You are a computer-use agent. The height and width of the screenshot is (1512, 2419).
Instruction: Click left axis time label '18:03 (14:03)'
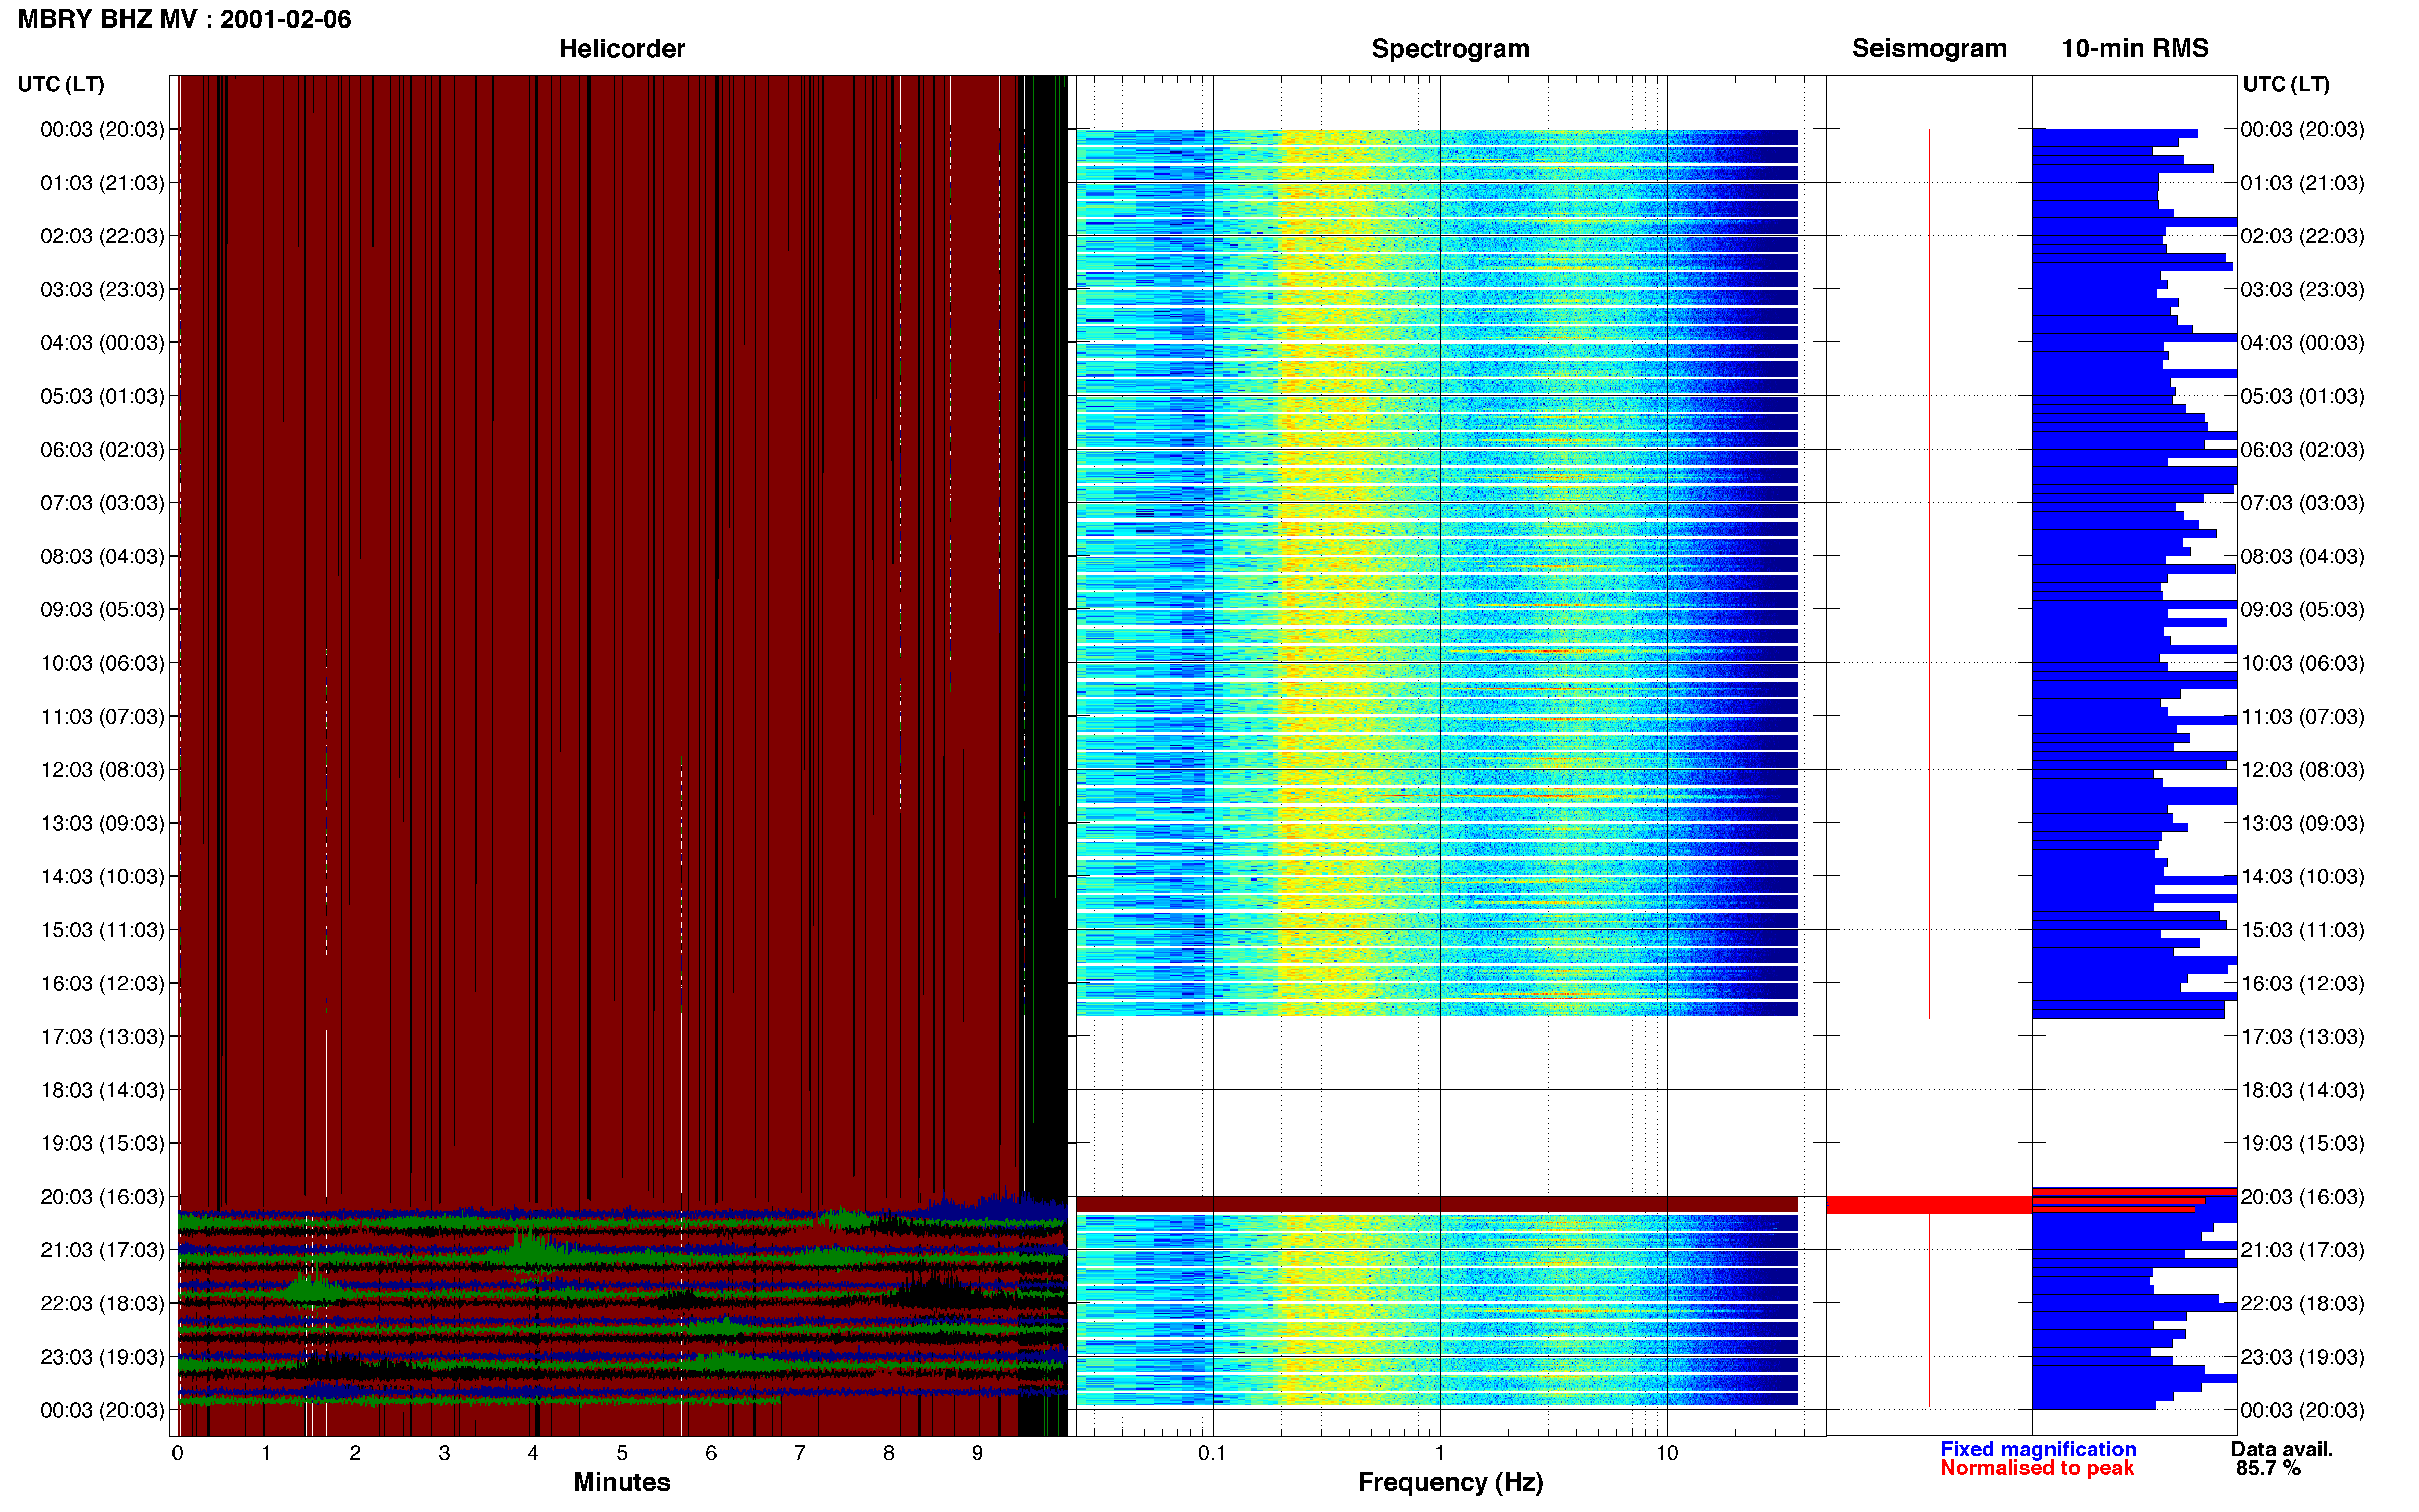click(x=102, y=1090)
